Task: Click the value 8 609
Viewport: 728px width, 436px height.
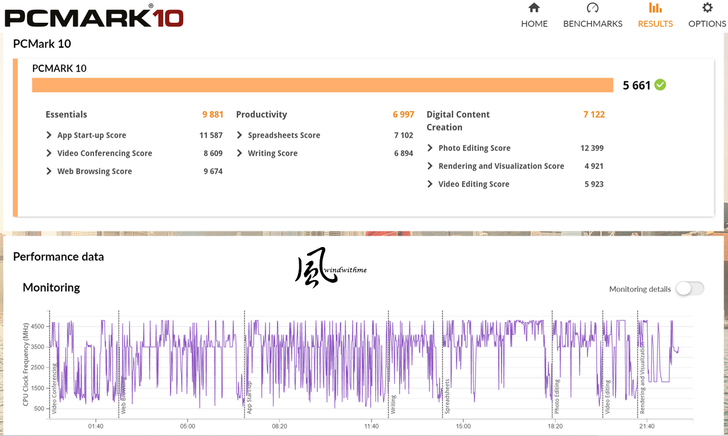Action: [x=213, y=153]
